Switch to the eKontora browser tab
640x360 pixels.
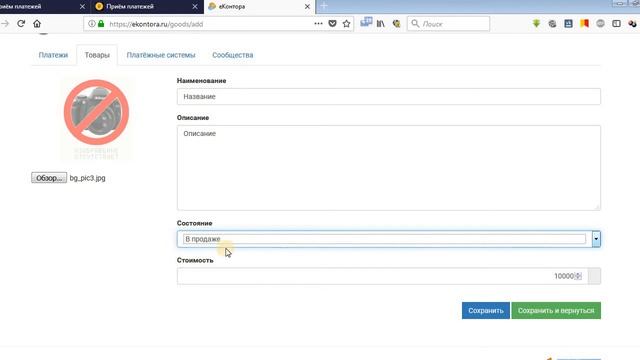260,7
